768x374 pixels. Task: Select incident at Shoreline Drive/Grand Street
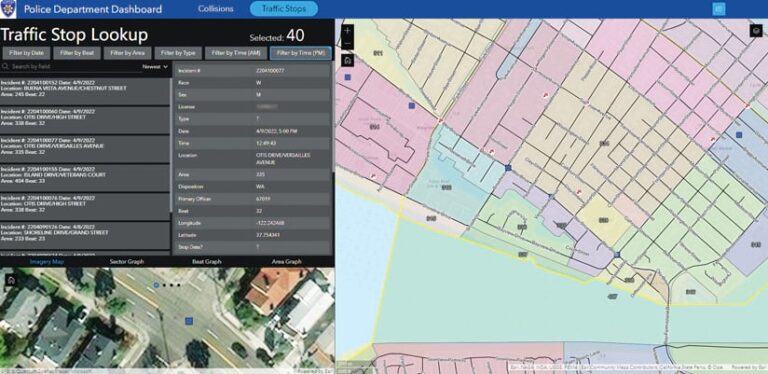[x=85, y=235]
